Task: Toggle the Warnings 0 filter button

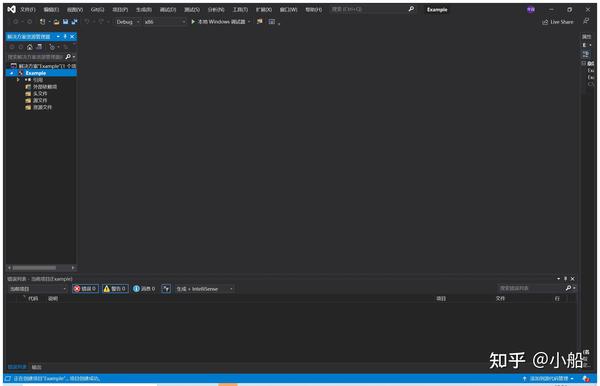Action: [x=115, y=289]
